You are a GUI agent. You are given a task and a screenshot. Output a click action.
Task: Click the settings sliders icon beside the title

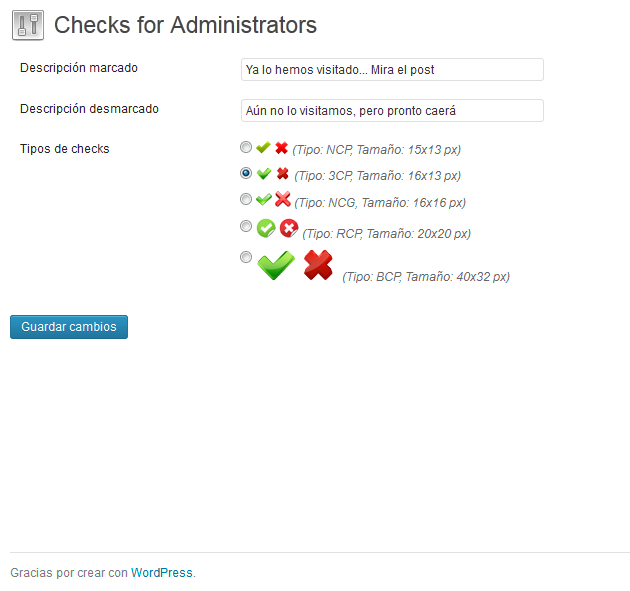coord(28,25)
